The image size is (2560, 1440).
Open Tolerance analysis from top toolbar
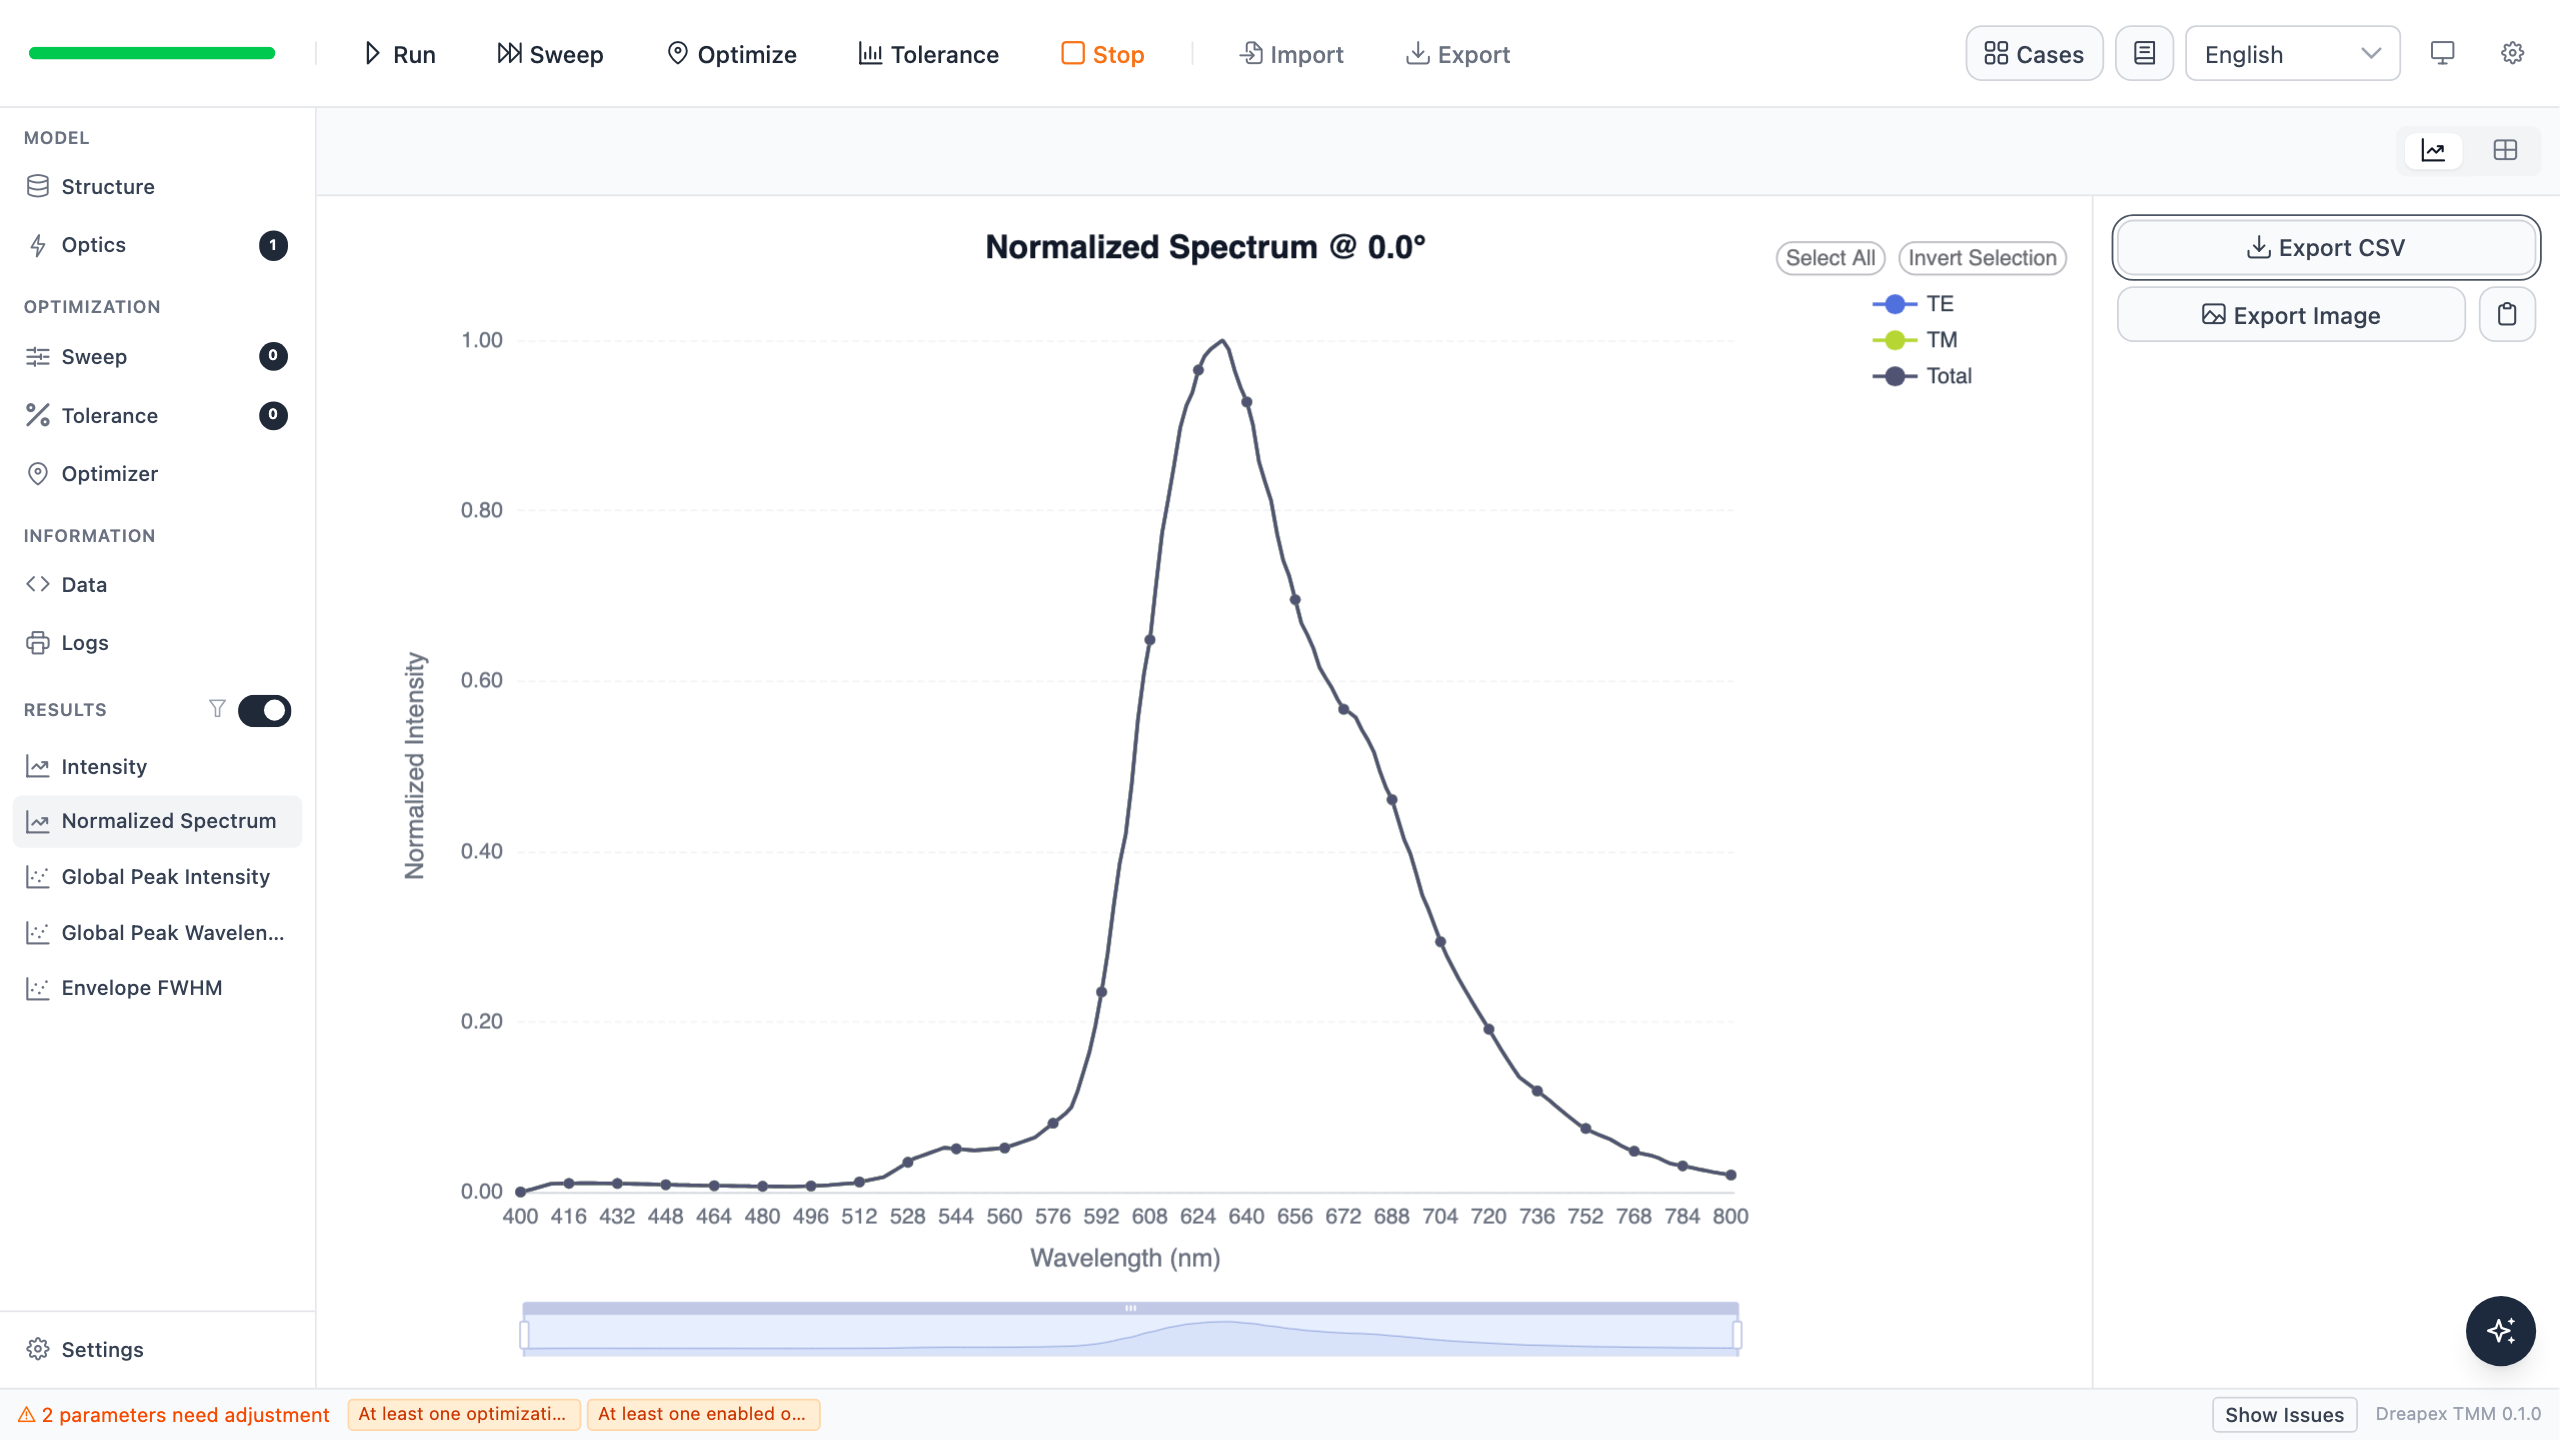coord(928,54)
